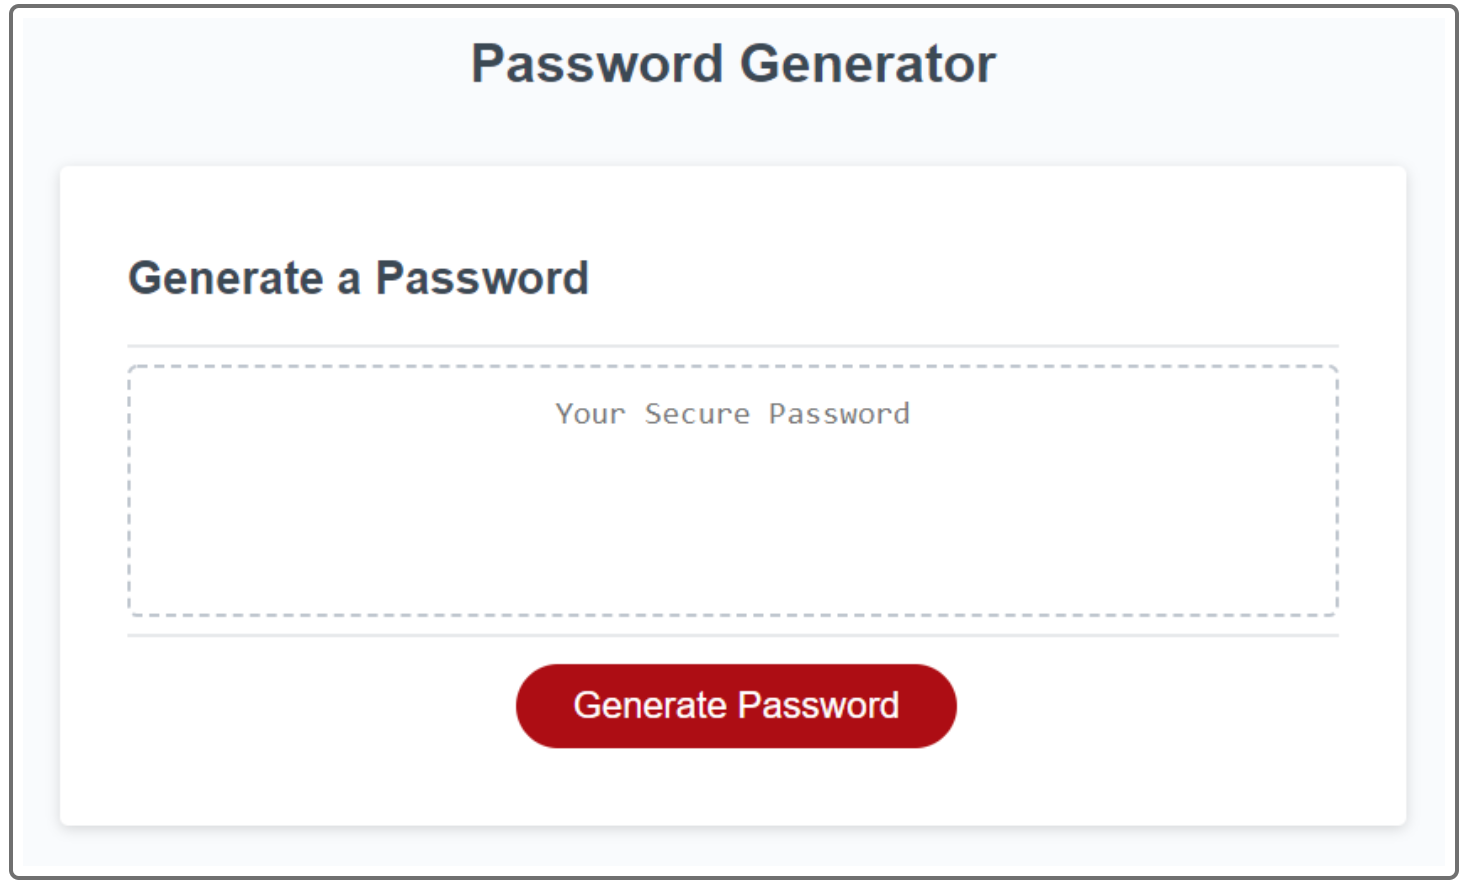
Task: Click the Generate a Password heading
Action: tap(358, 278)
